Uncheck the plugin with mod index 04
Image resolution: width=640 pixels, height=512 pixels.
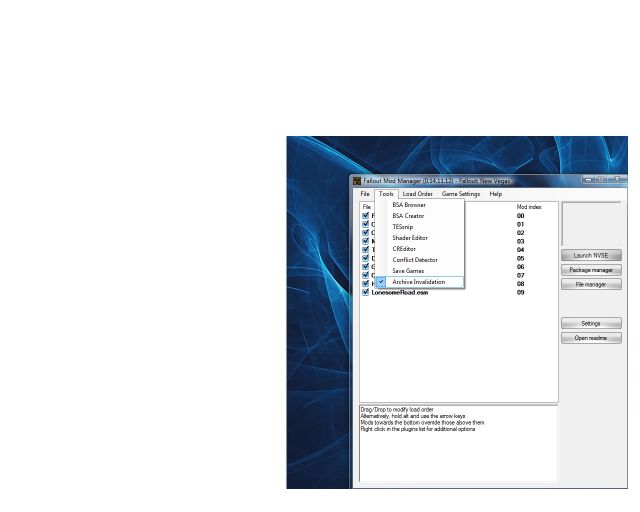[x=365, y=250]
